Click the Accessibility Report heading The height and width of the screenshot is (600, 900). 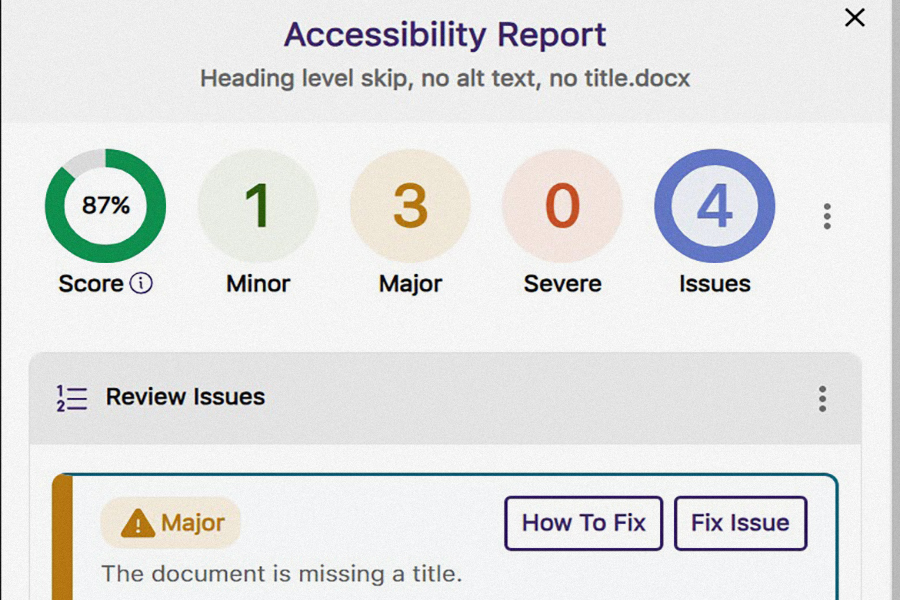pyautogui.click(x=445, y=35)
